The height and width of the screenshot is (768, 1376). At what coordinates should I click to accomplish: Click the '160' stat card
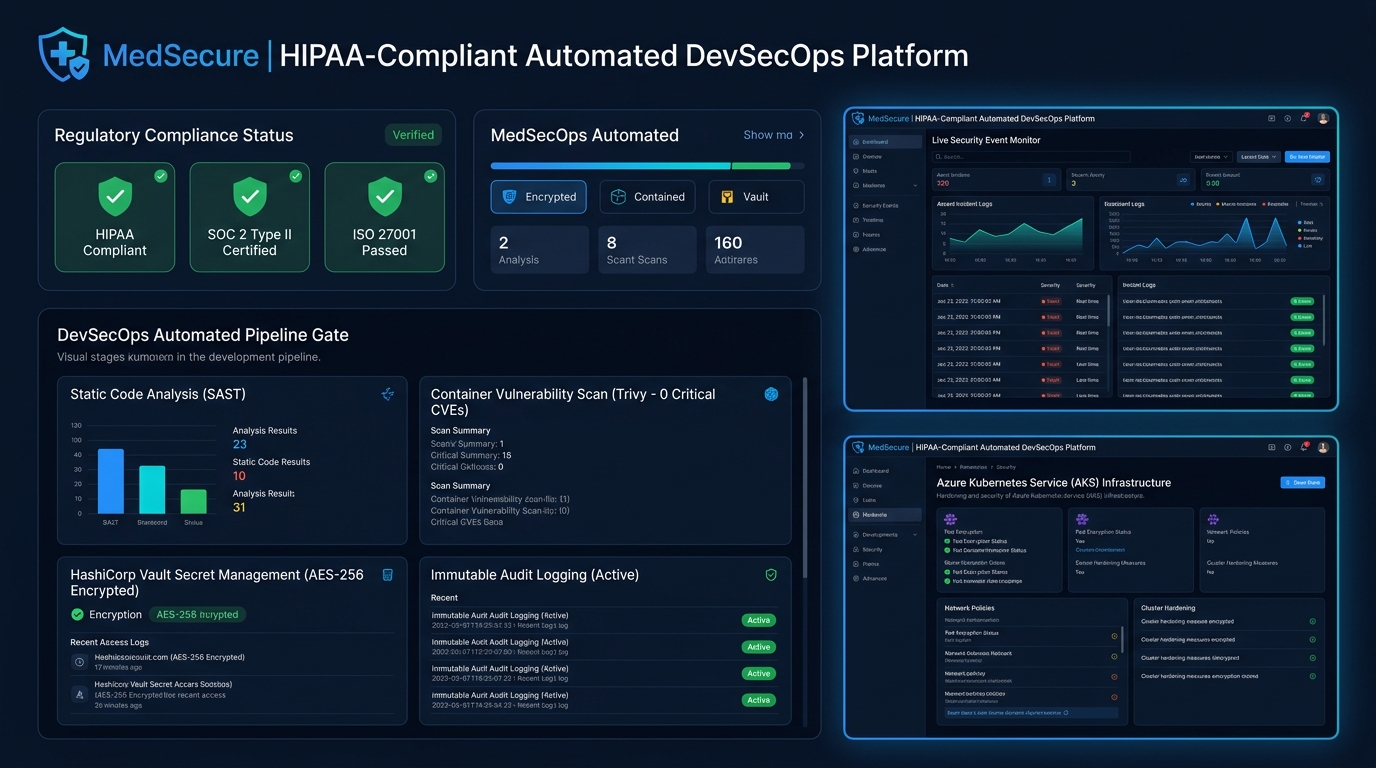click(x=755, y=250)
